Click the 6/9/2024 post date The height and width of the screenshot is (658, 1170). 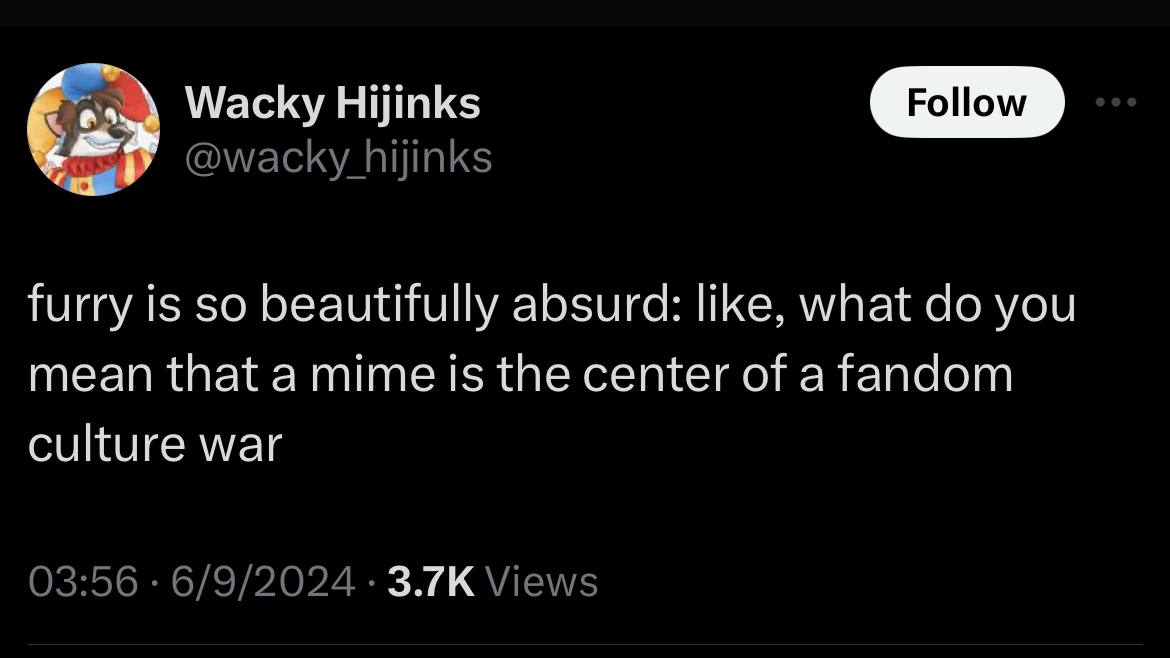(263, 582)
